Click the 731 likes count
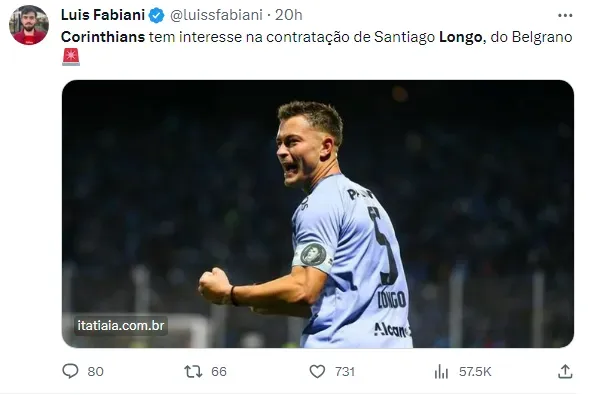The width and height of the screenshot is (595, 395). pos(345,371)
